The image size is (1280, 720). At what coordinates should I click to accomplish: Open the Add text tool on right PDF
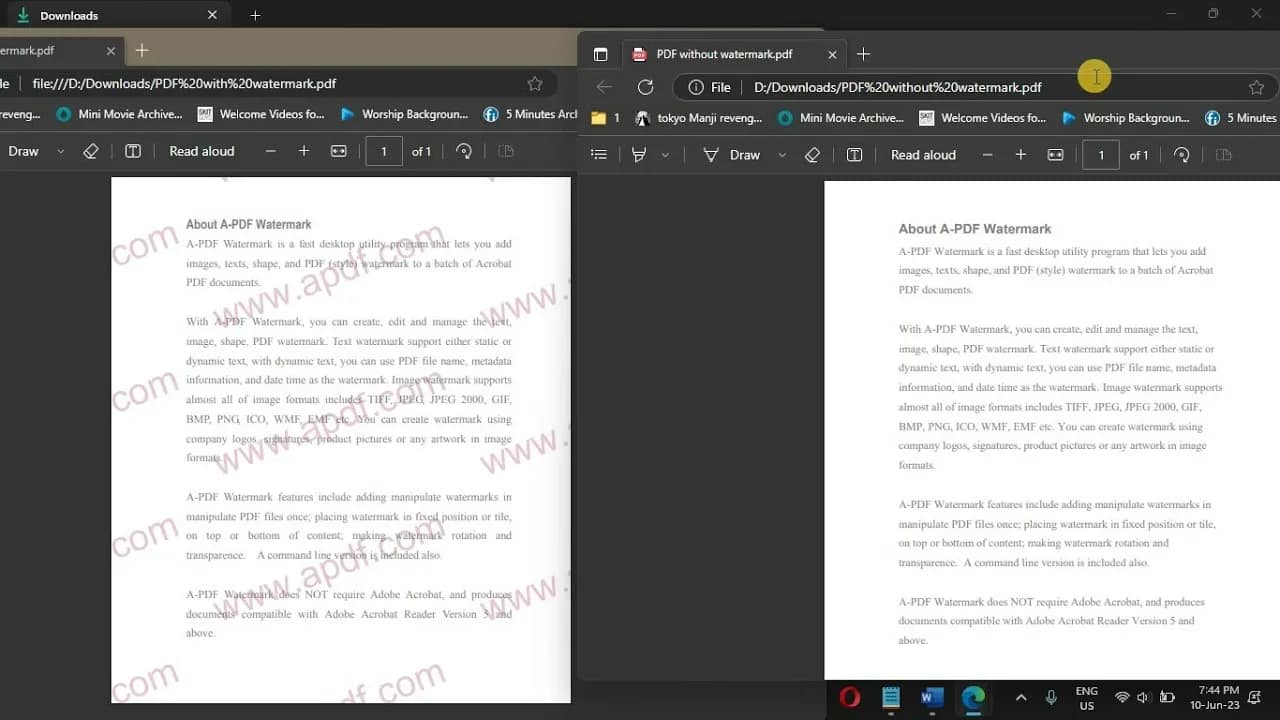pyautogui.click(x=855, y=155)
